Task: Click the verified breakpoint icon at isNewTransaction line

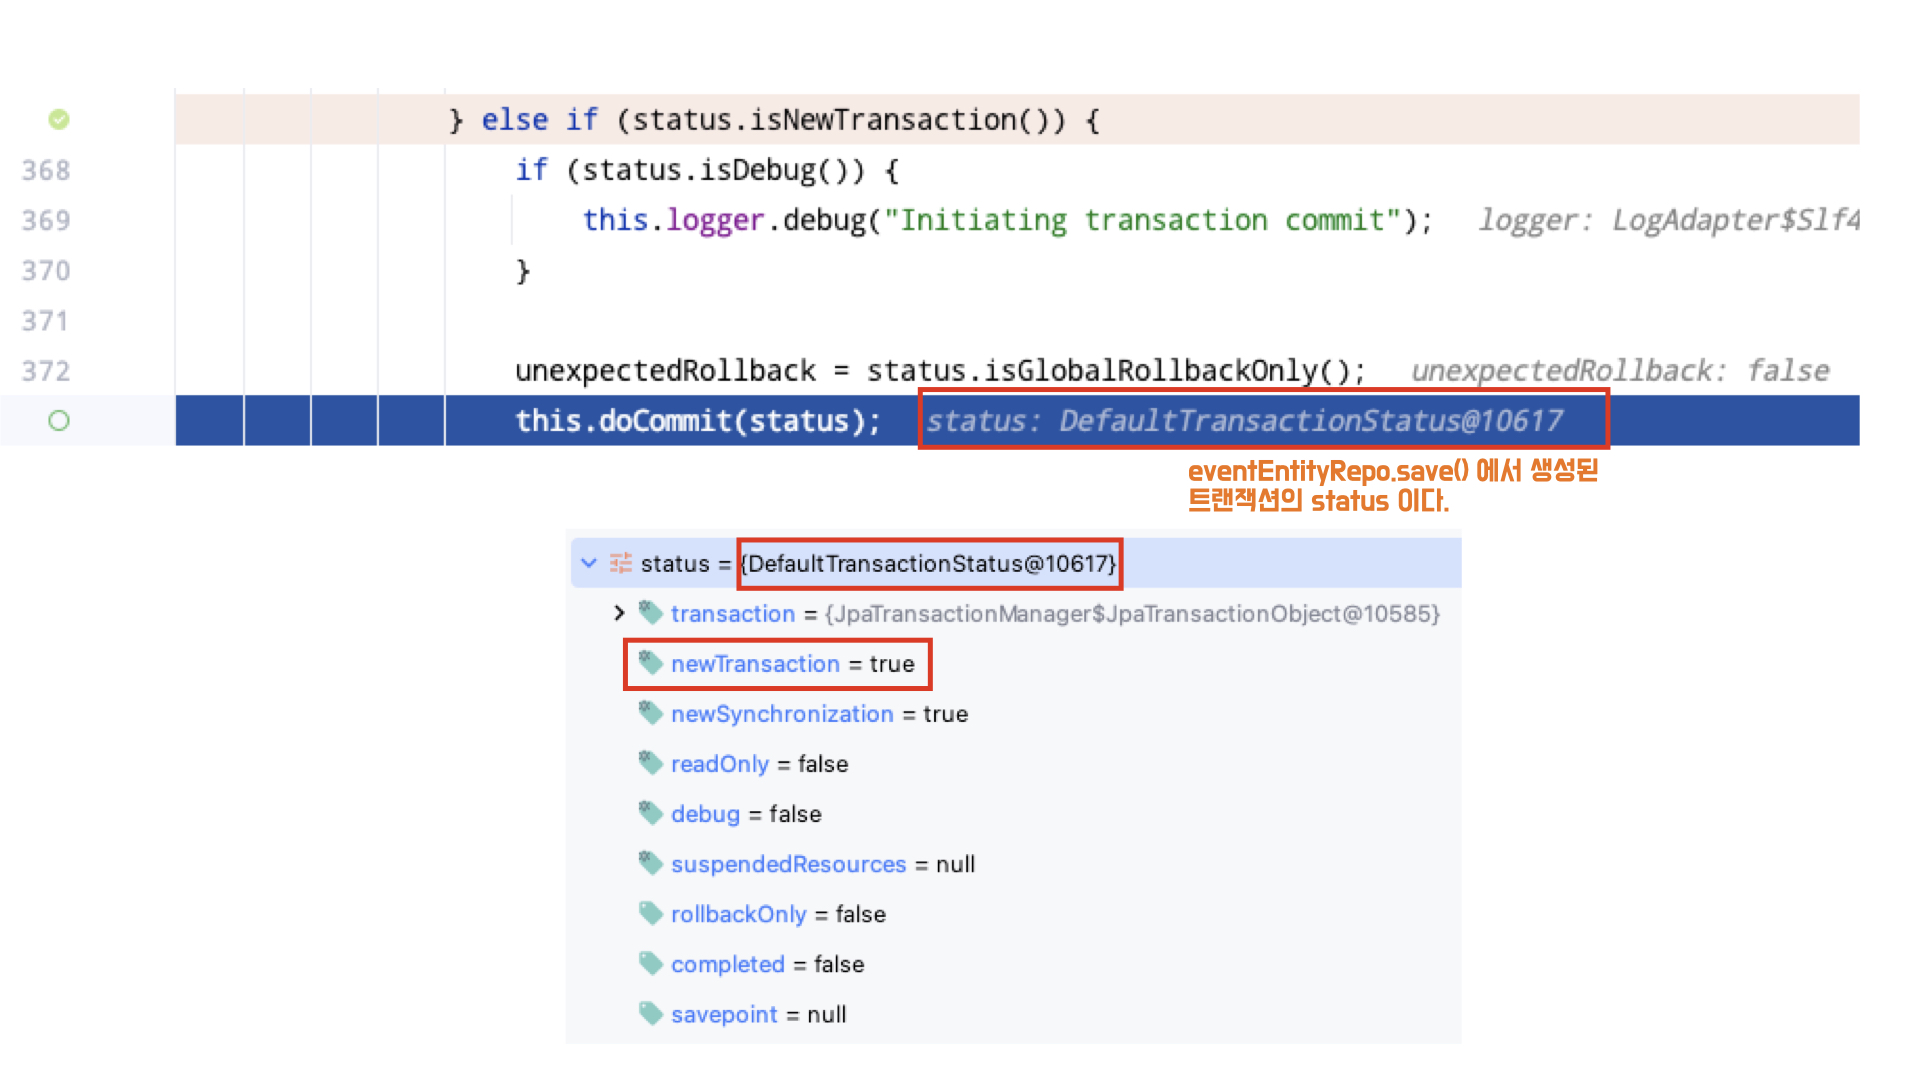Action: (x=59, y=120)
